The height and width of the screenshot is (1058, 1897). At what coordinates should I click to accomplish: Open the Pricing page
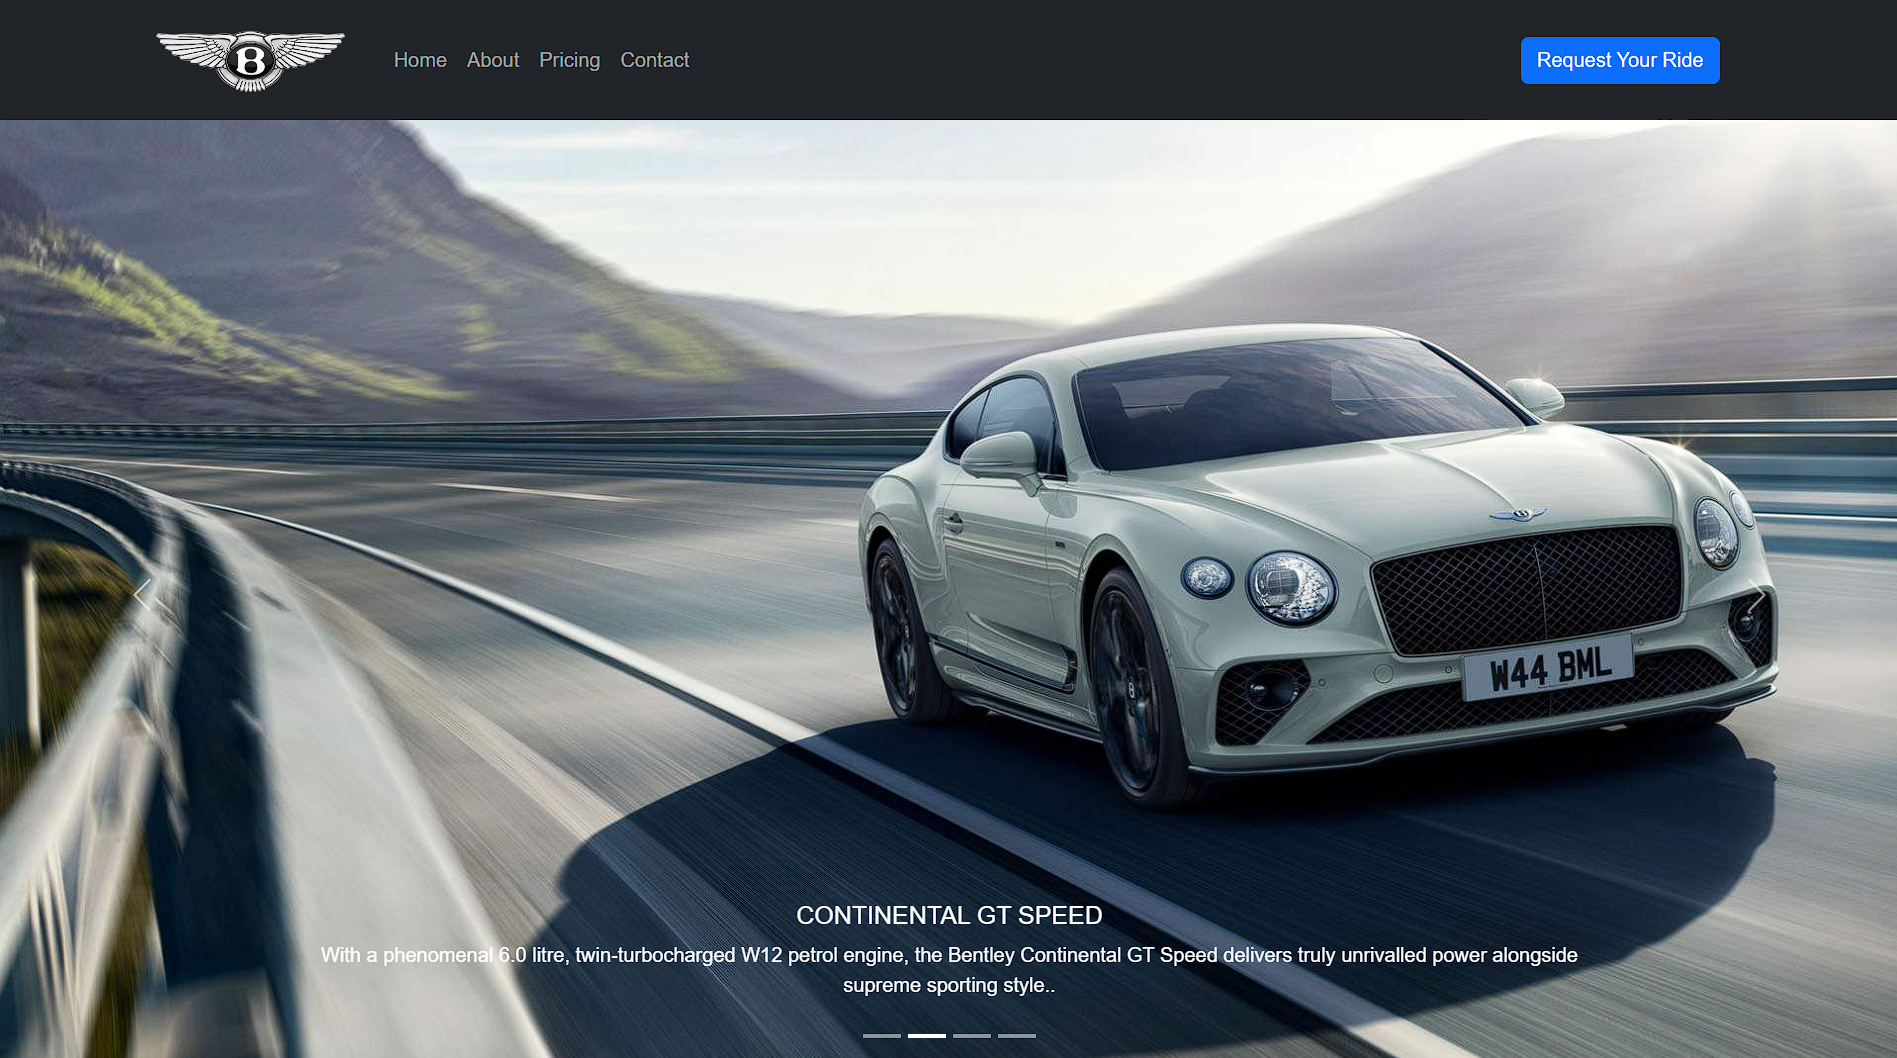coord(569,60)
